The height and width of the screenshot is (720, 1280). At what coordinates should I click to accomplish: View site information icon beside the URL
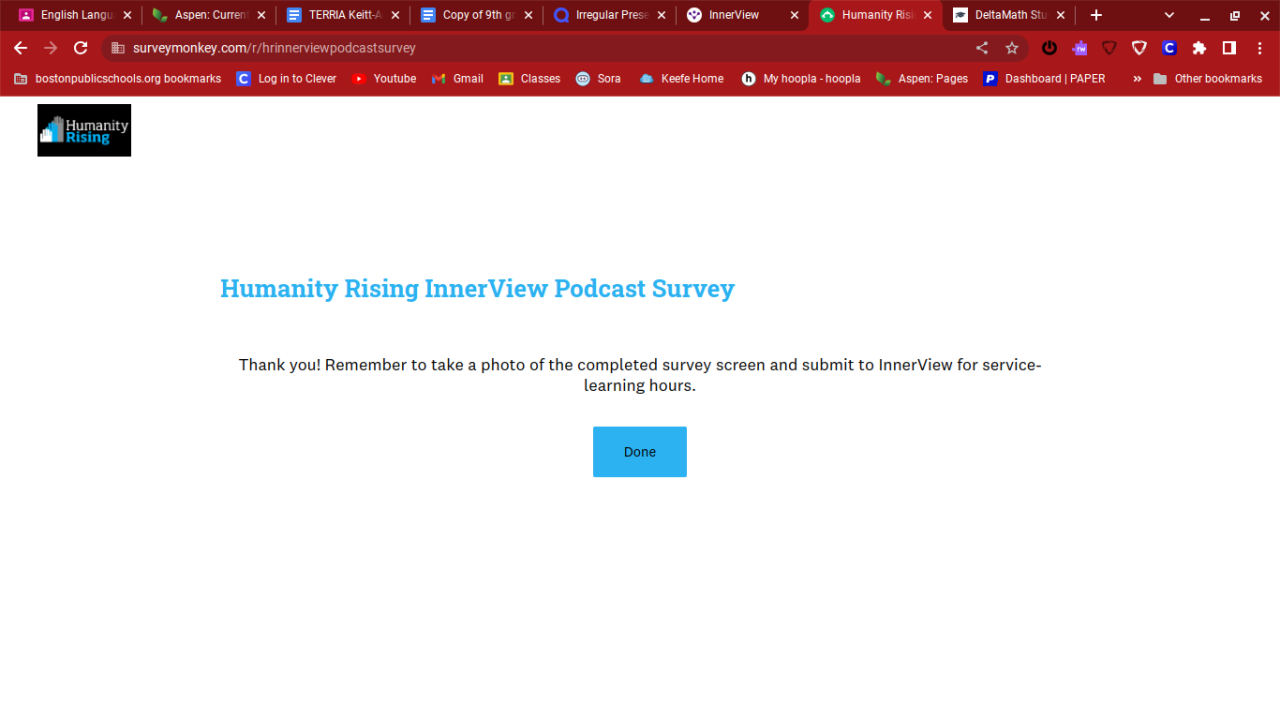click(x=117, y=48)
